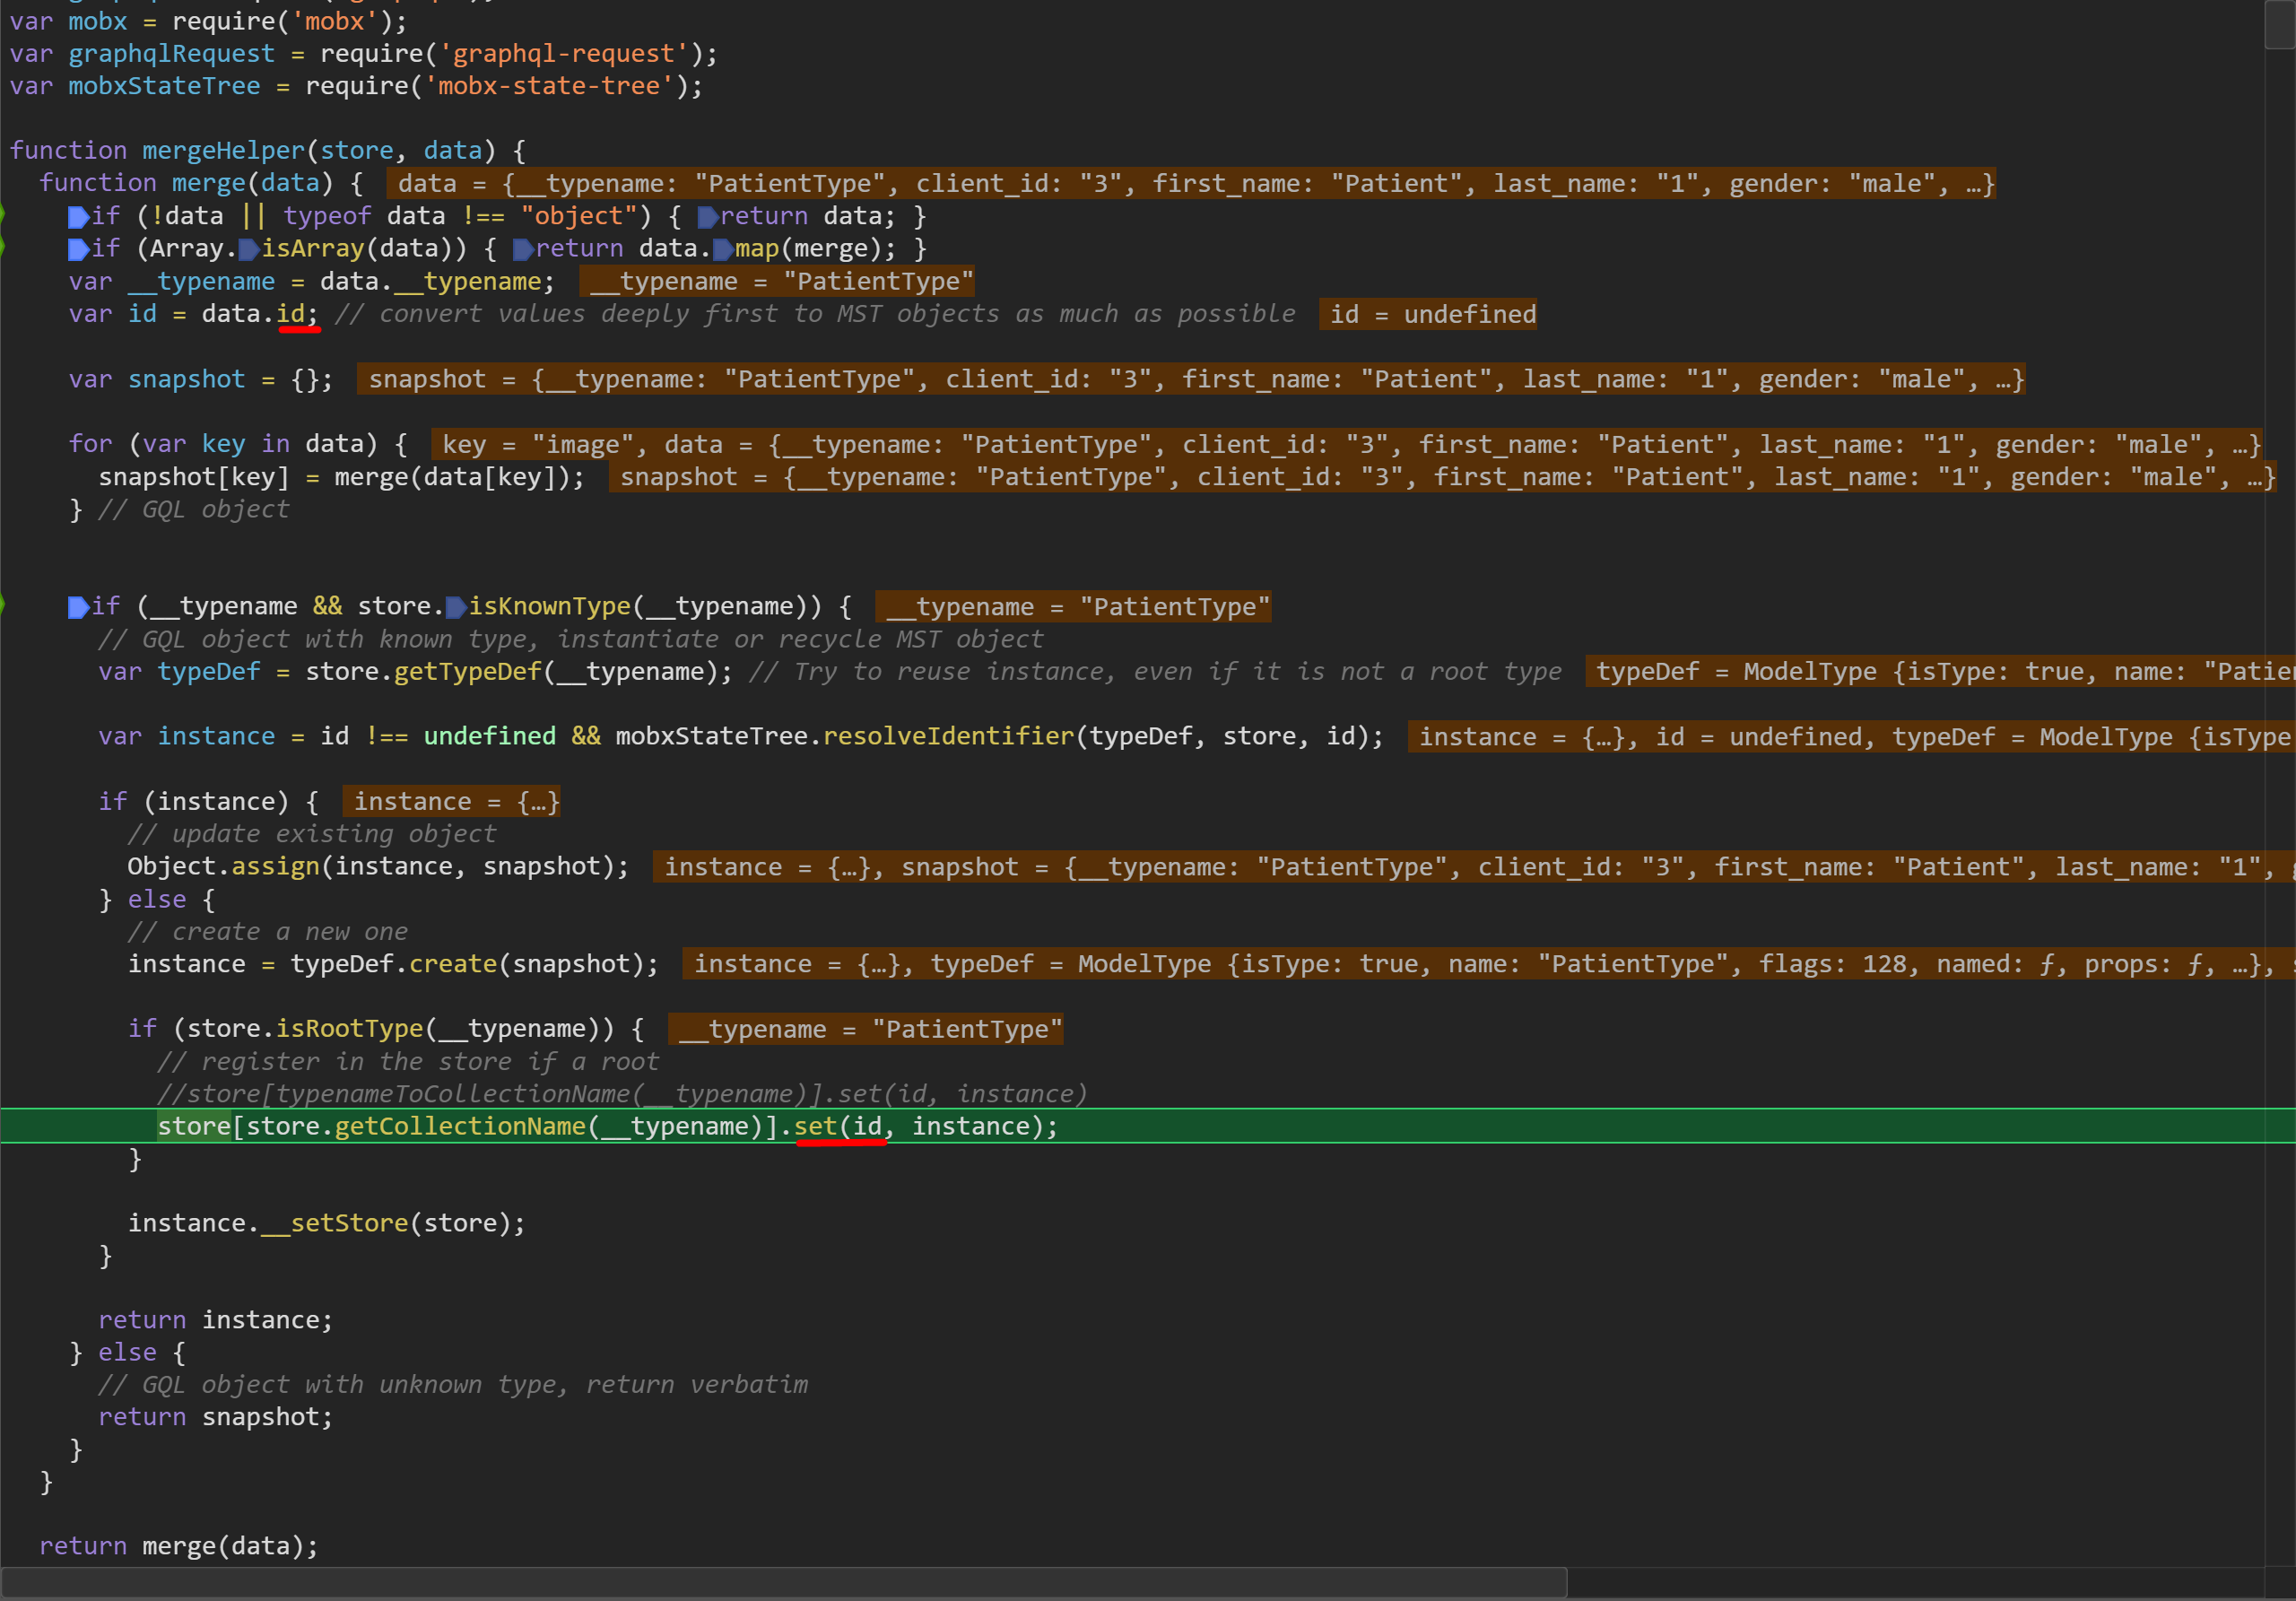
Task: Toggle the inline breakpoint before "if (Array."
Action: pos(78,249)
